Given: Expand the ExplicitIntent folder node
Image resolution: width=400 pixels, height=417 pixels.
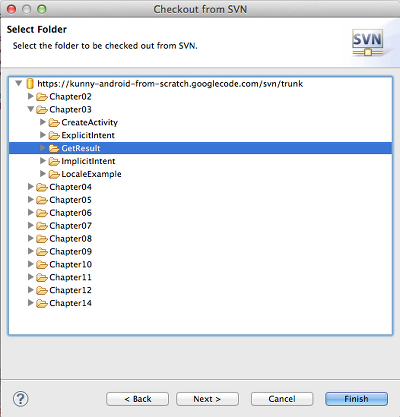Looking at the screenshot, I should click(42, 135).
